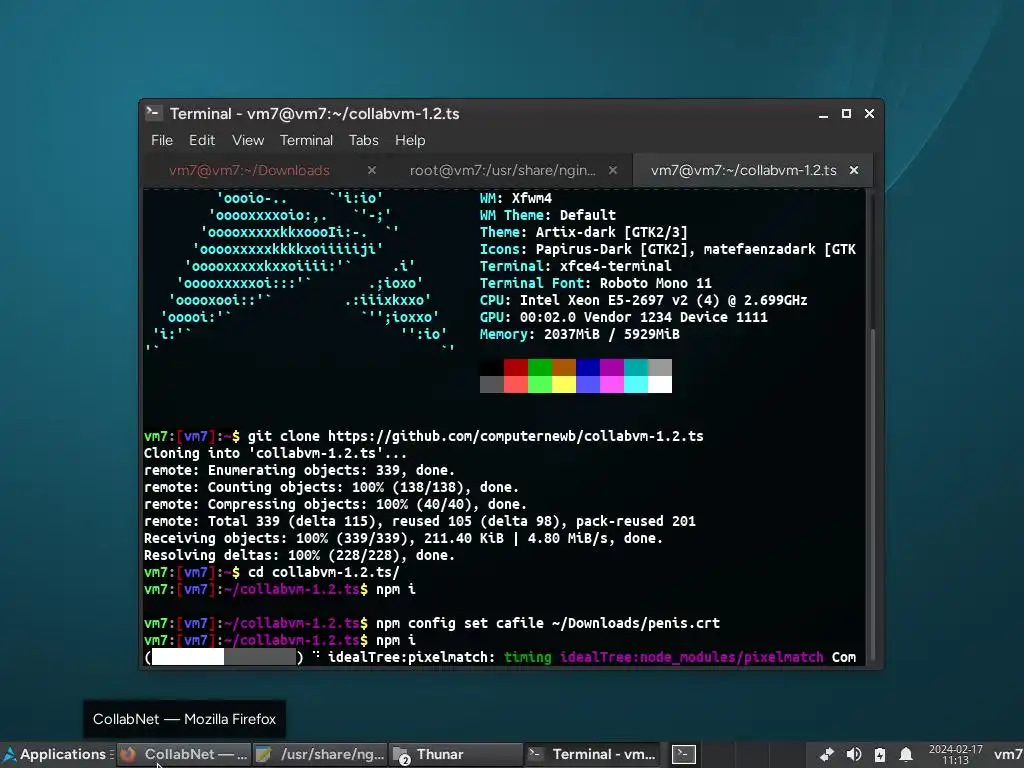Click the 'Terminal Font: Roboto Mono 11' line
Image resolution: width=1024 pixels, height=768 pixels.
(x=596, y=283)
